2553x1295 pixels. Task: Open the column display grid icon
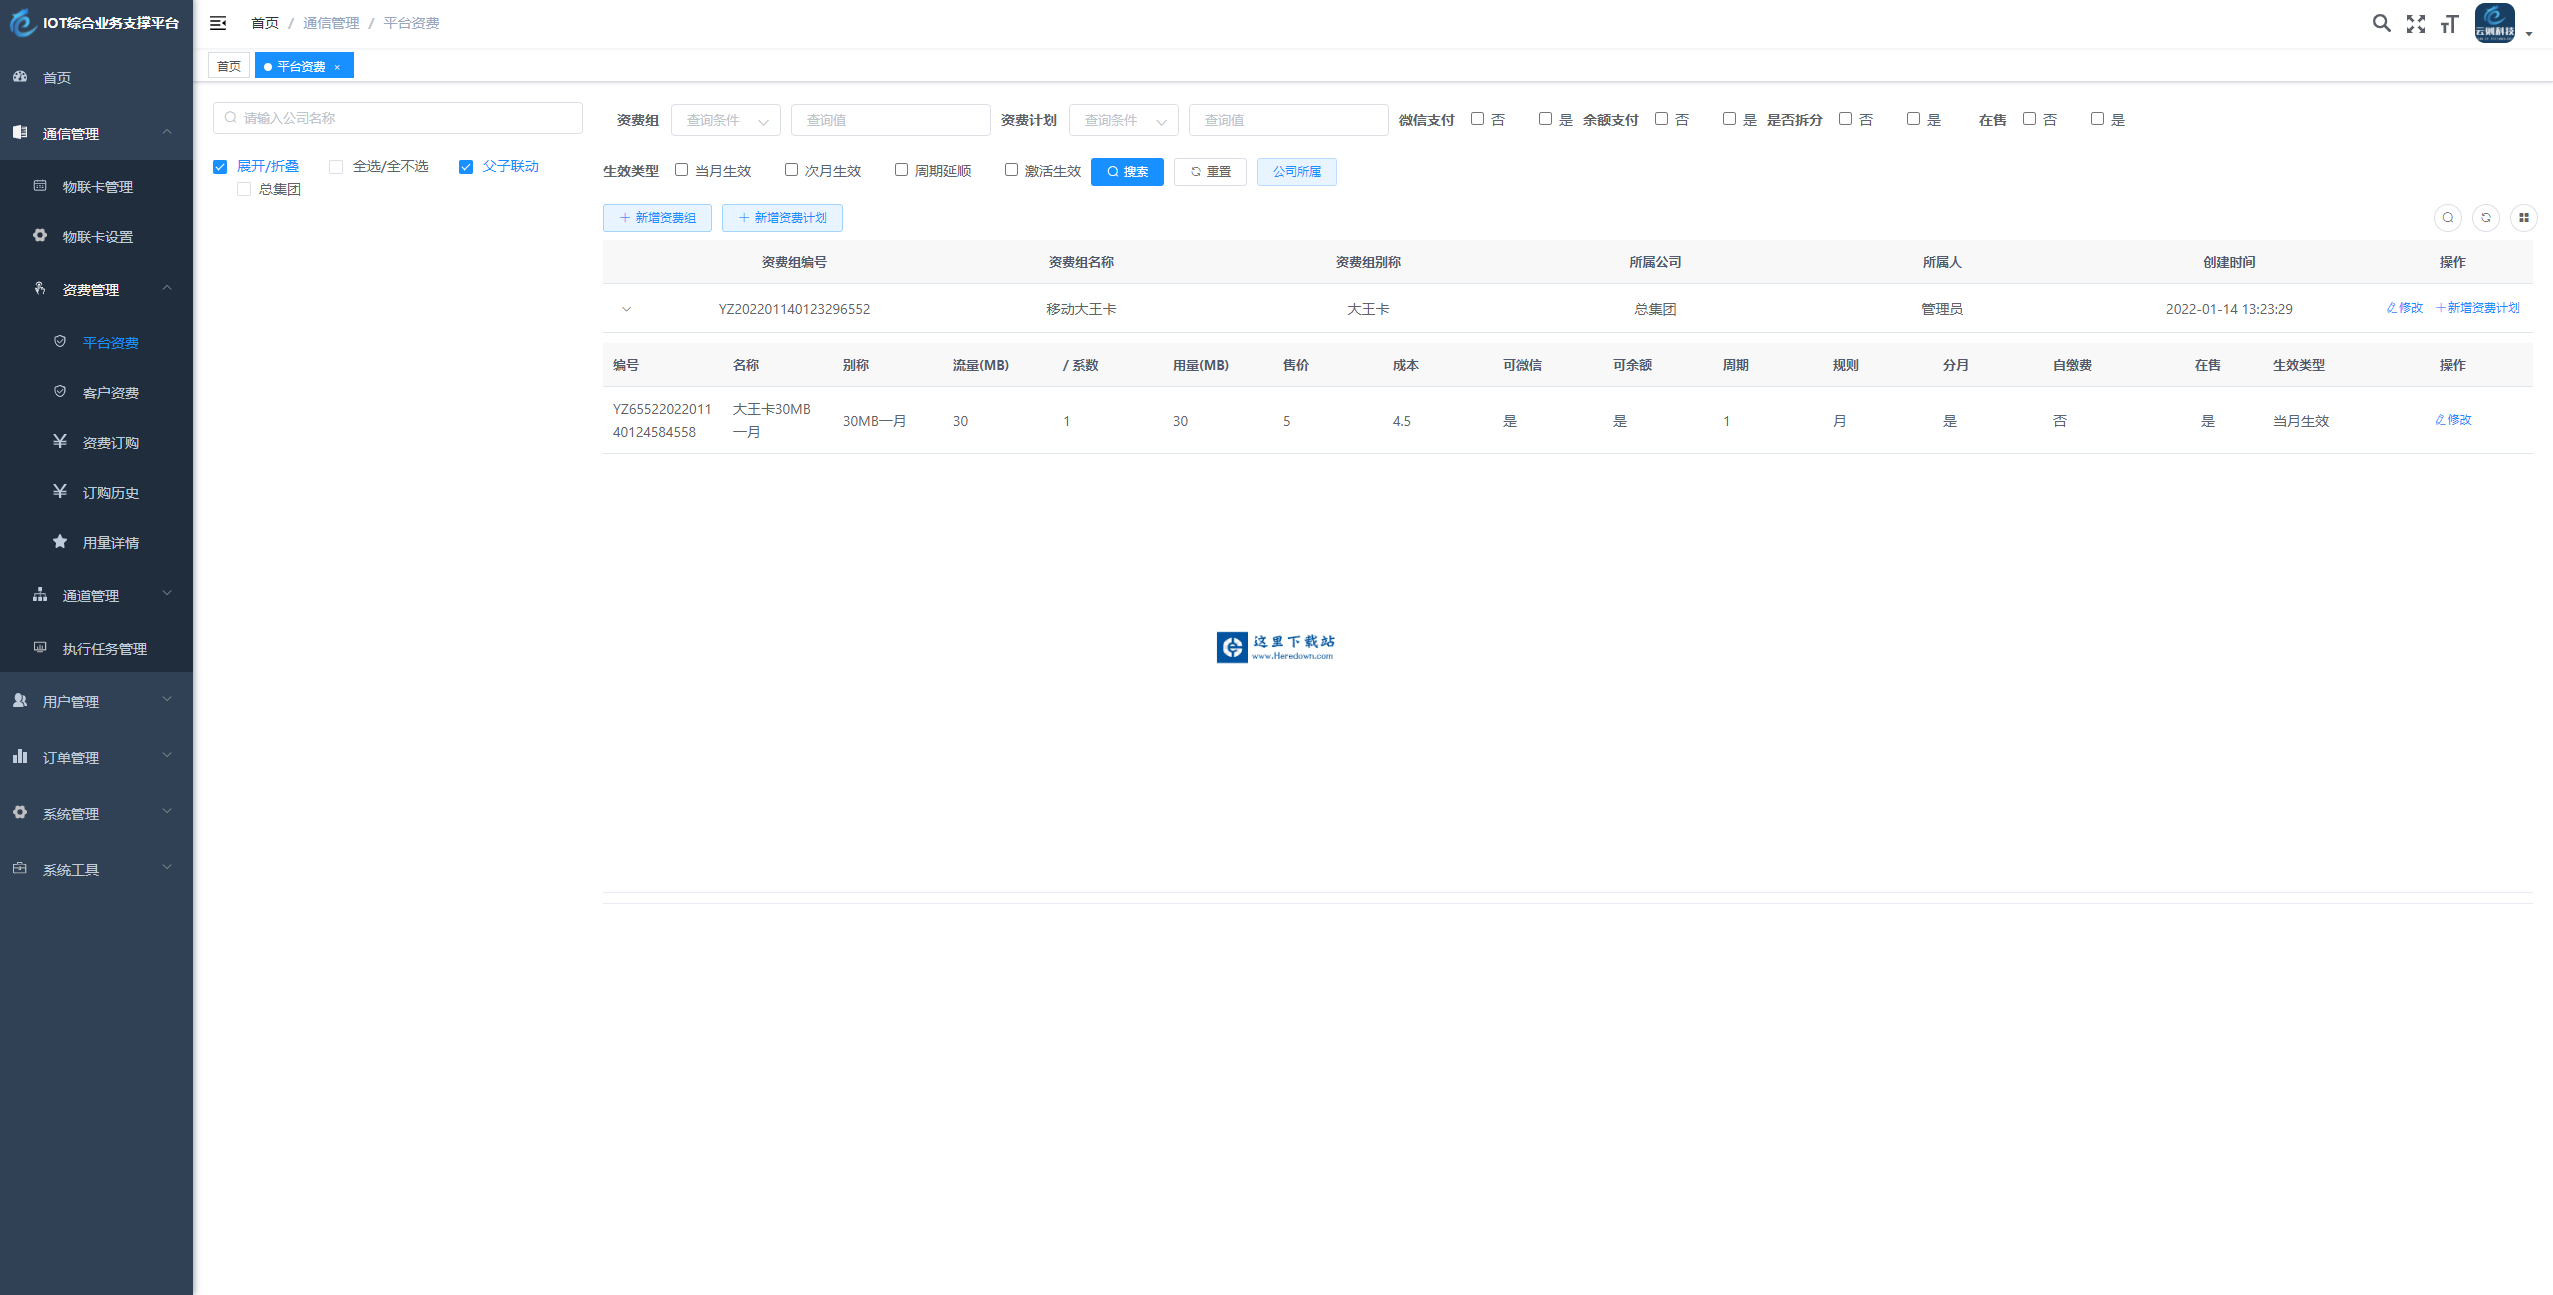click(2523, 218)
